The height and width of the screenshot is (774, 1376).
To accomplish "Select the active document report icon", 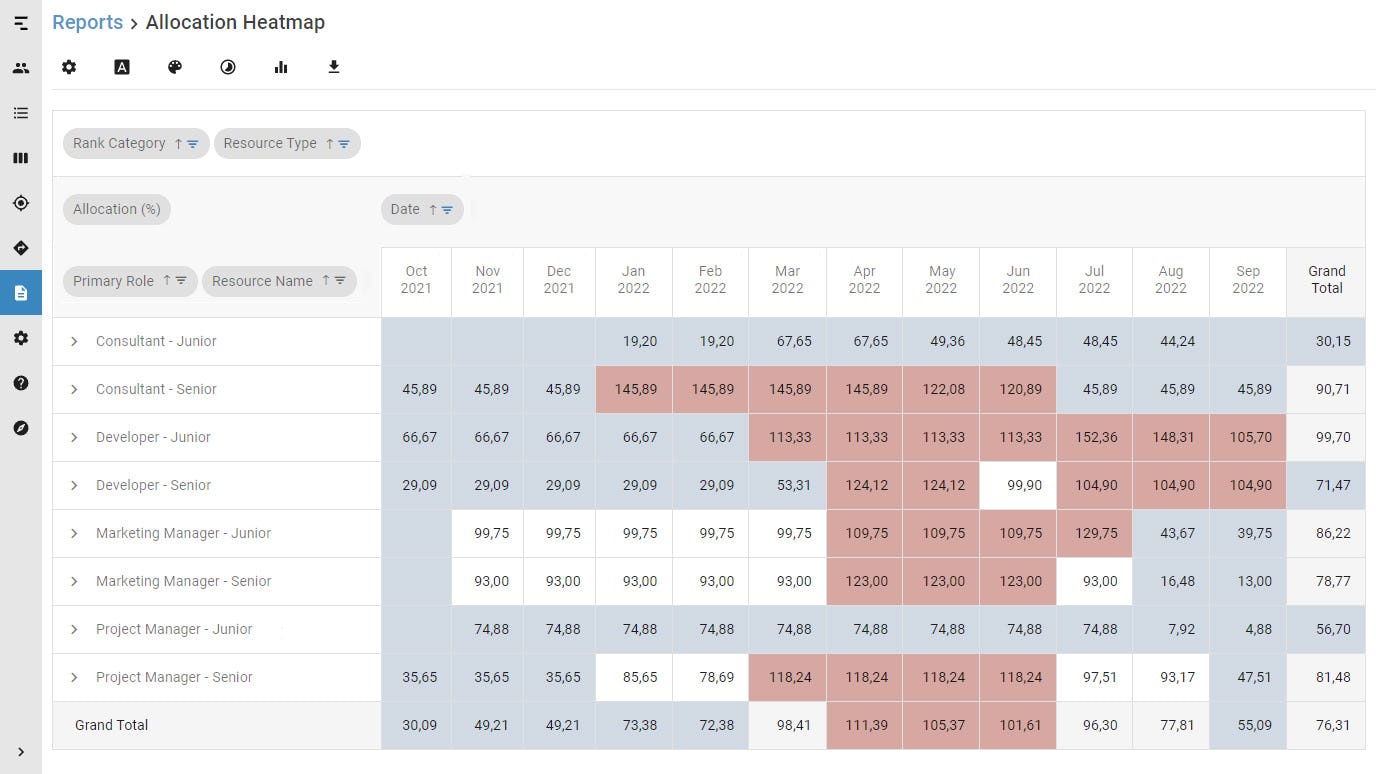I will 20,293.
